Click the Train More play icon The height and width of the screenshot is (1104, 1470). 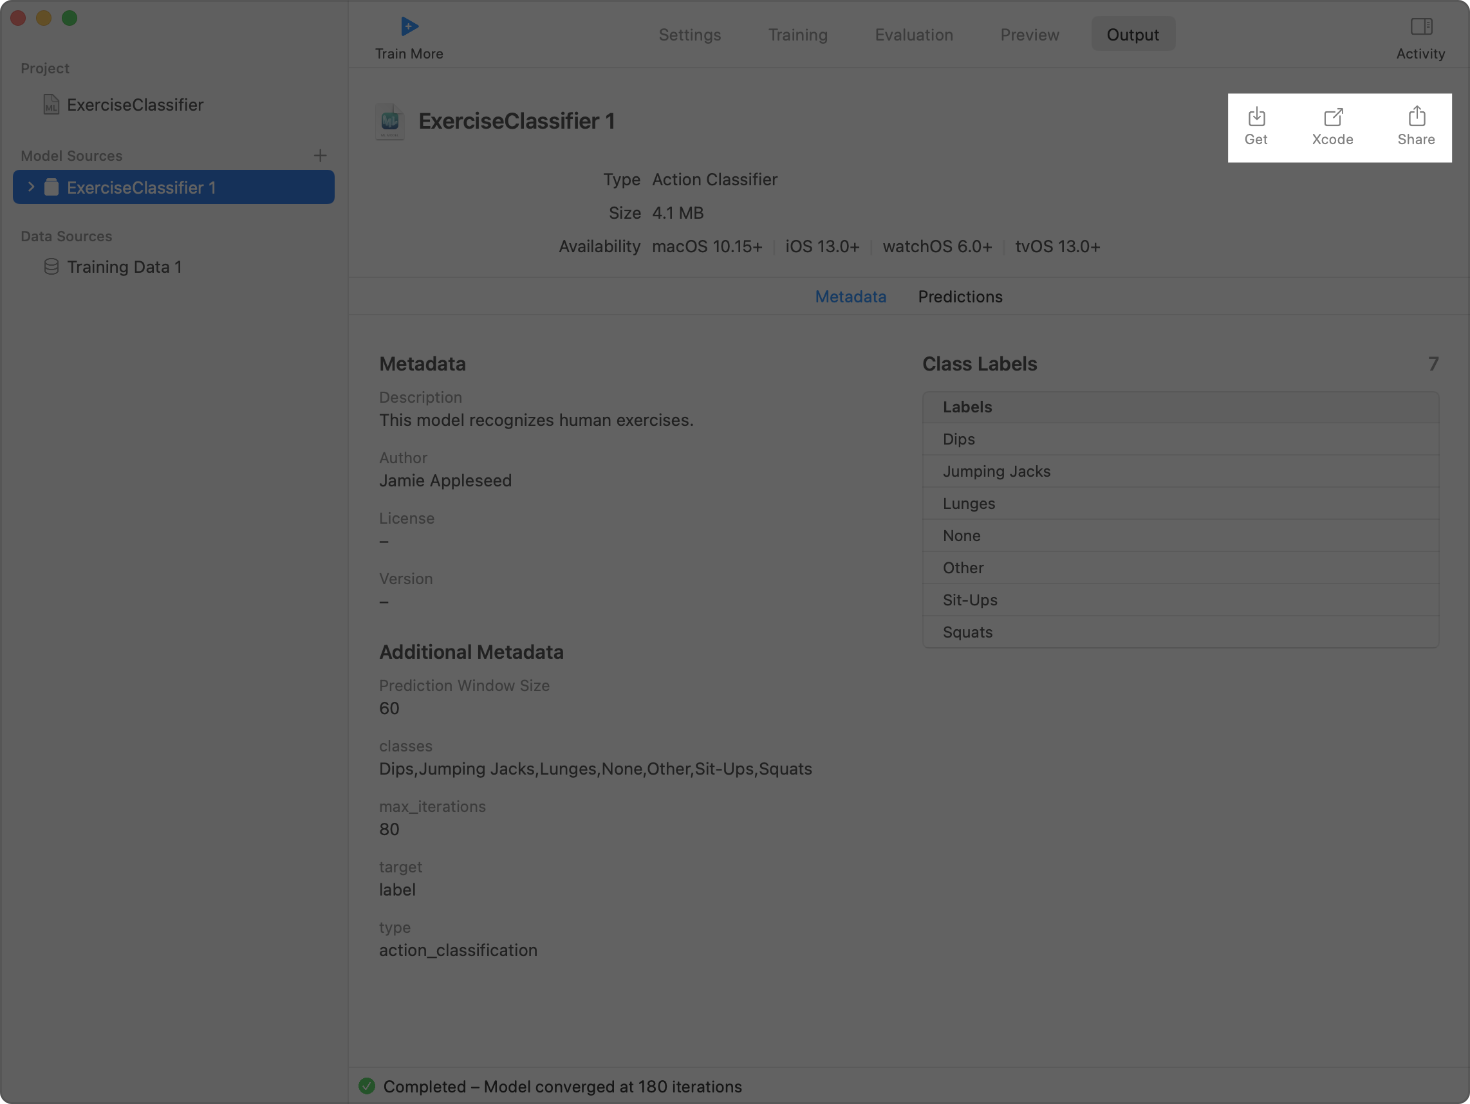409,27
